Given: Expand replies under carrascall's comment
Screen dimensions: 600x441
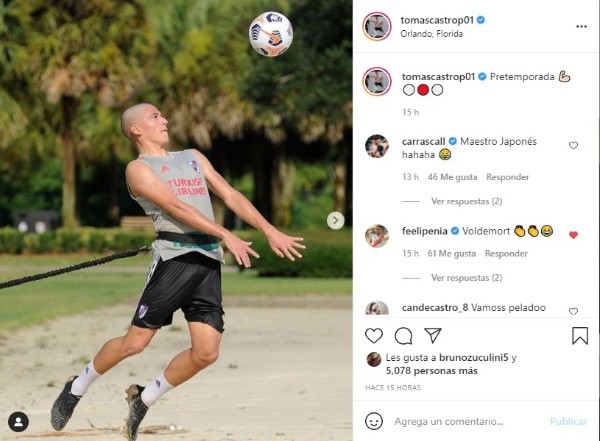Looking at the screenshot, I should (x=466, y=201).
